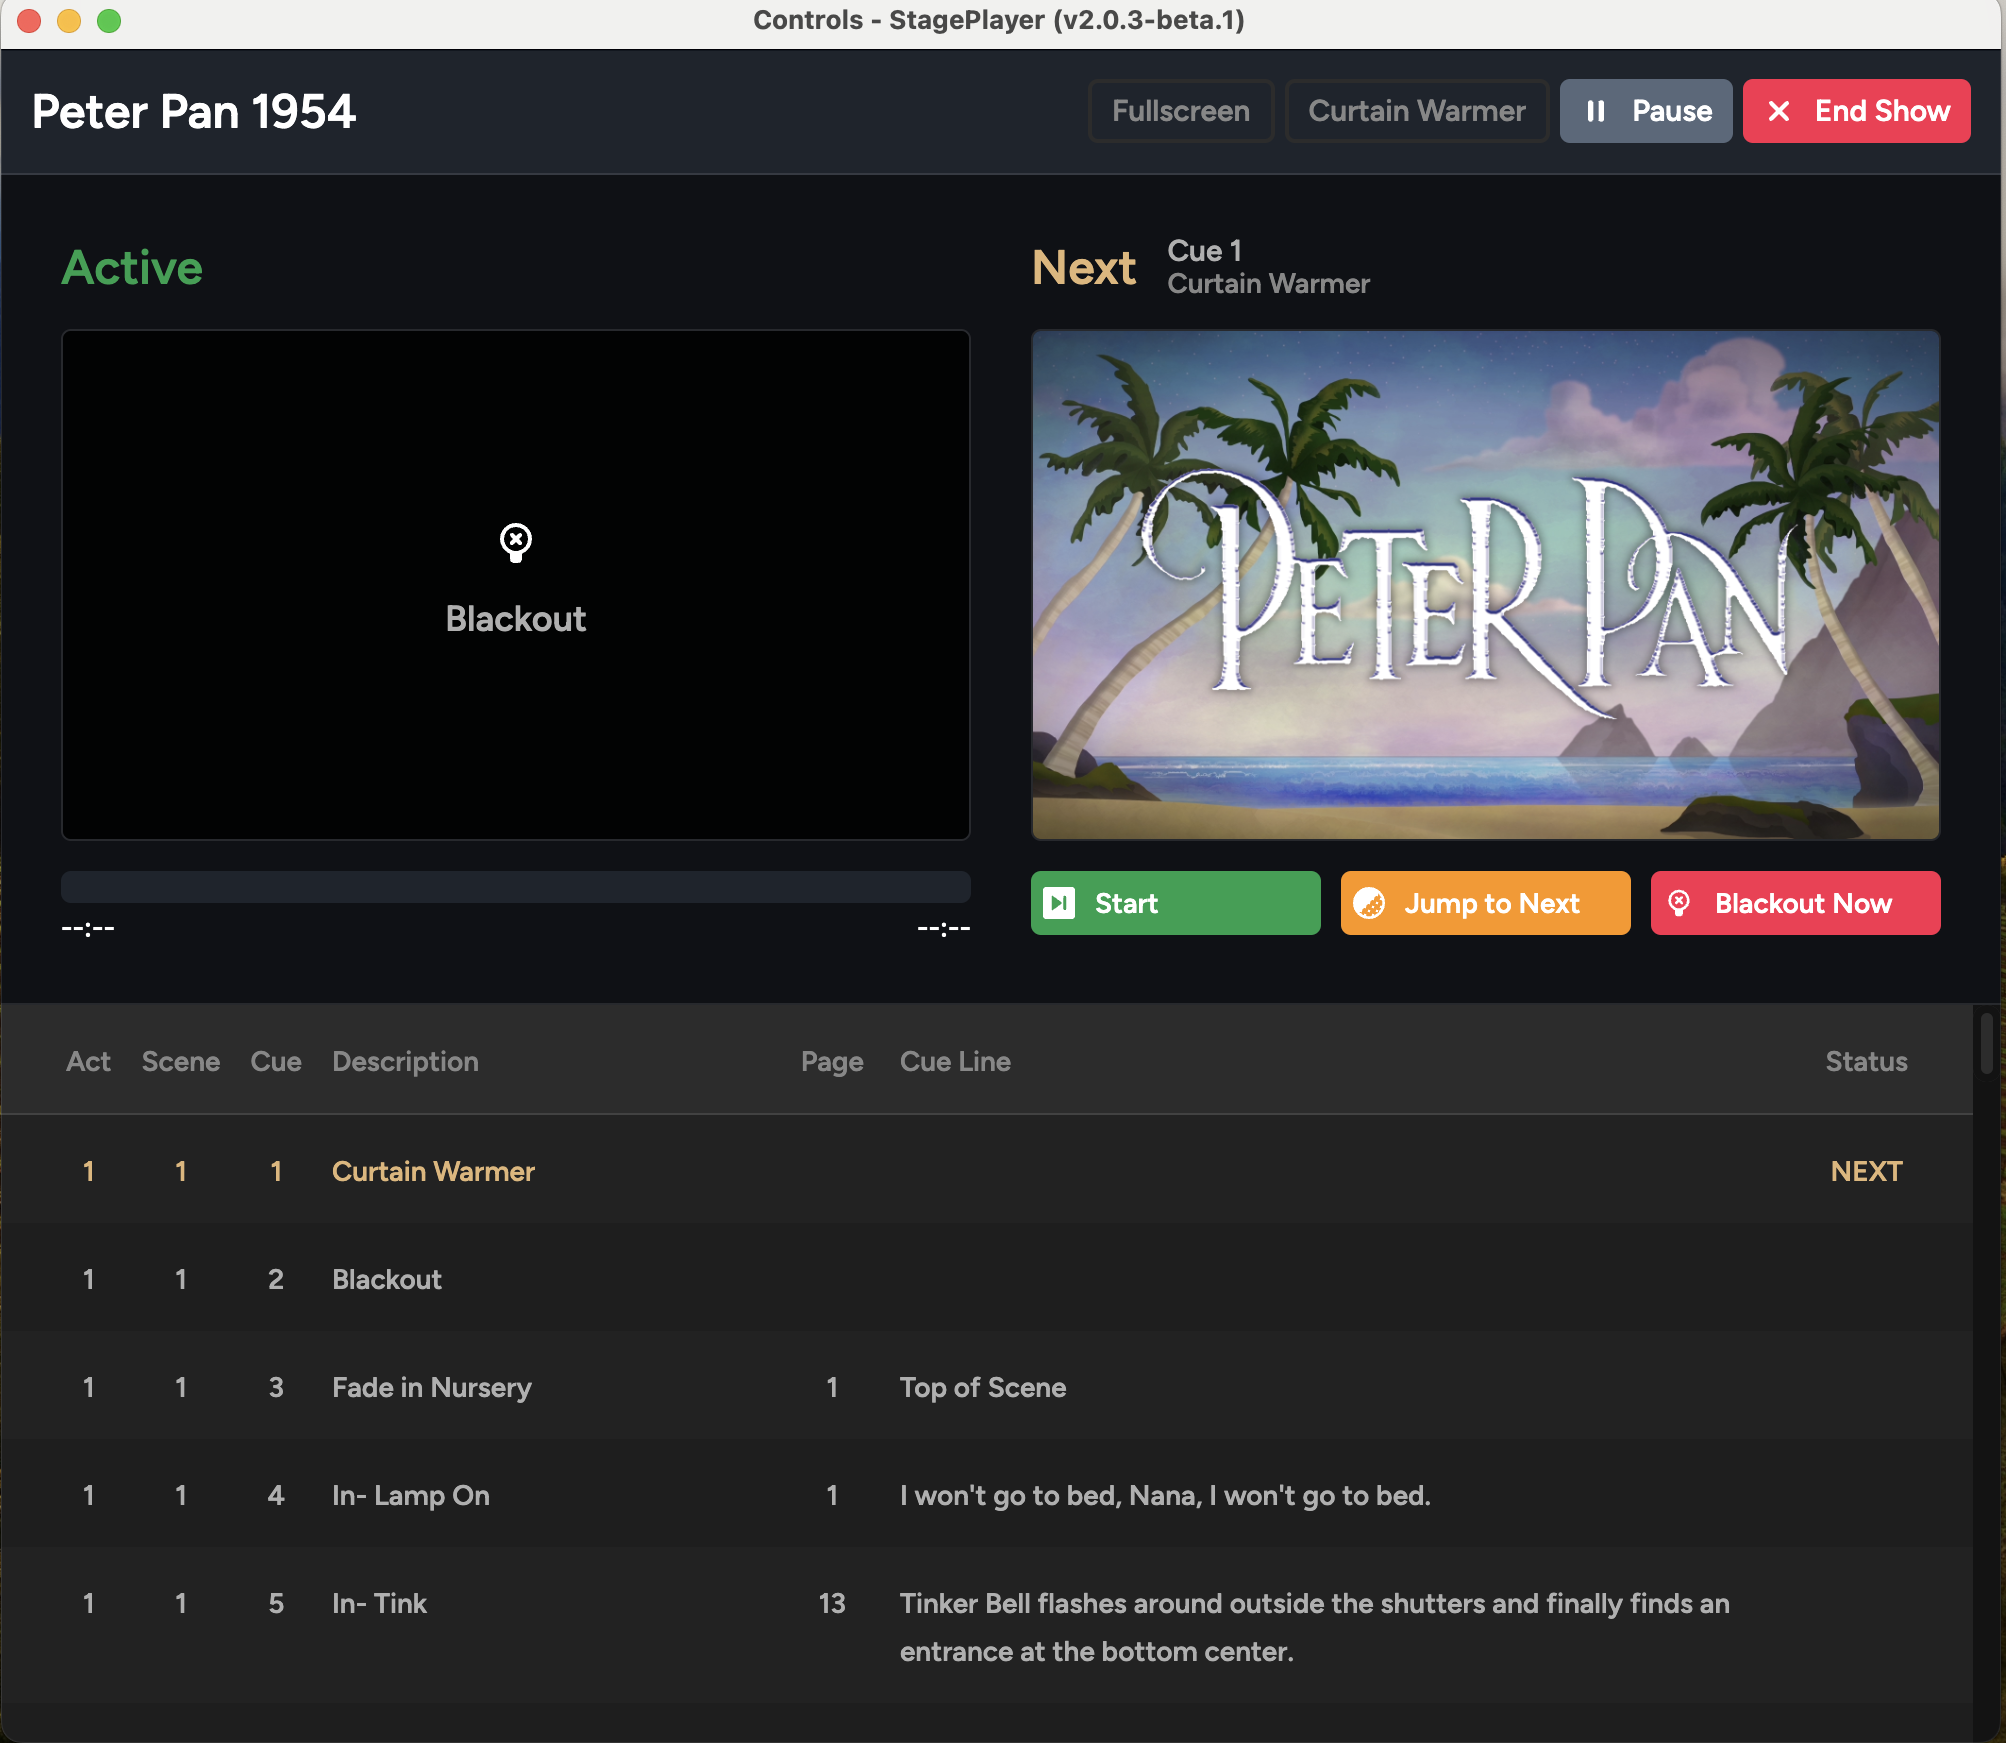Viewport: 2006px width, 1743px height.
Task: Click the Peter Pan 1954 show title
Action: 194,111
